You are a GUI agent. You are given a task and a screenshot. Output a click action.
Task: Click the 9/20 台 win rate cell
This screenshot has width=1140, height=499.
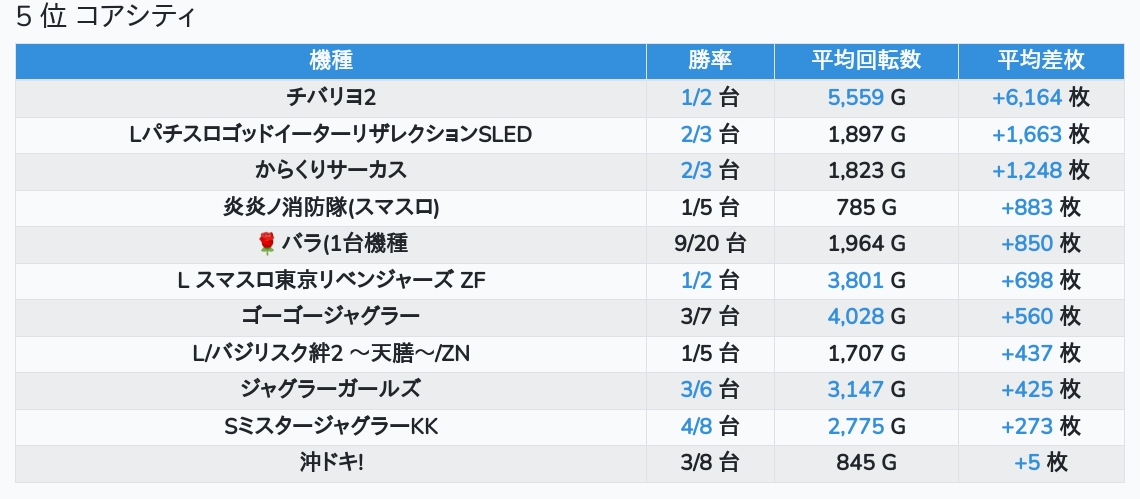[710, 244]
